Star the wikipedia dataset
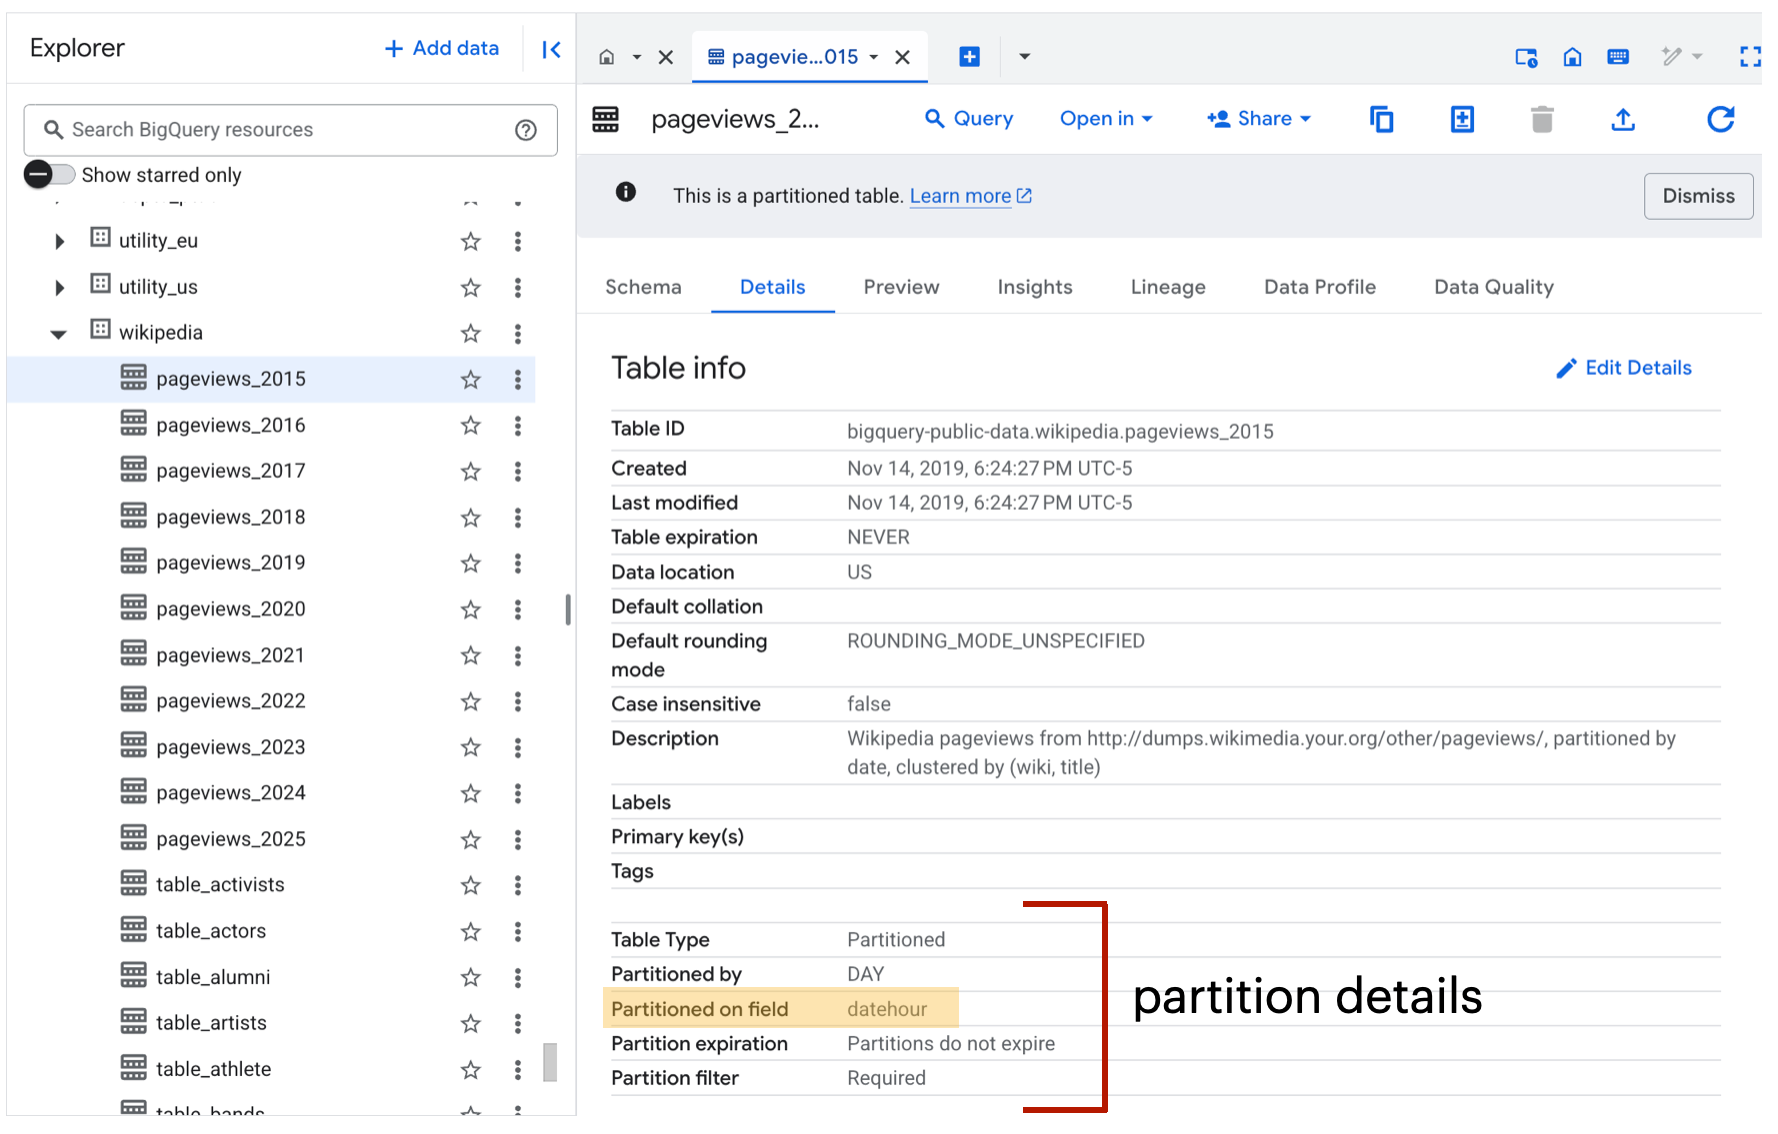Viewport: 1778px width, 1134px height. pyautogui.click(x=471, y=334)
